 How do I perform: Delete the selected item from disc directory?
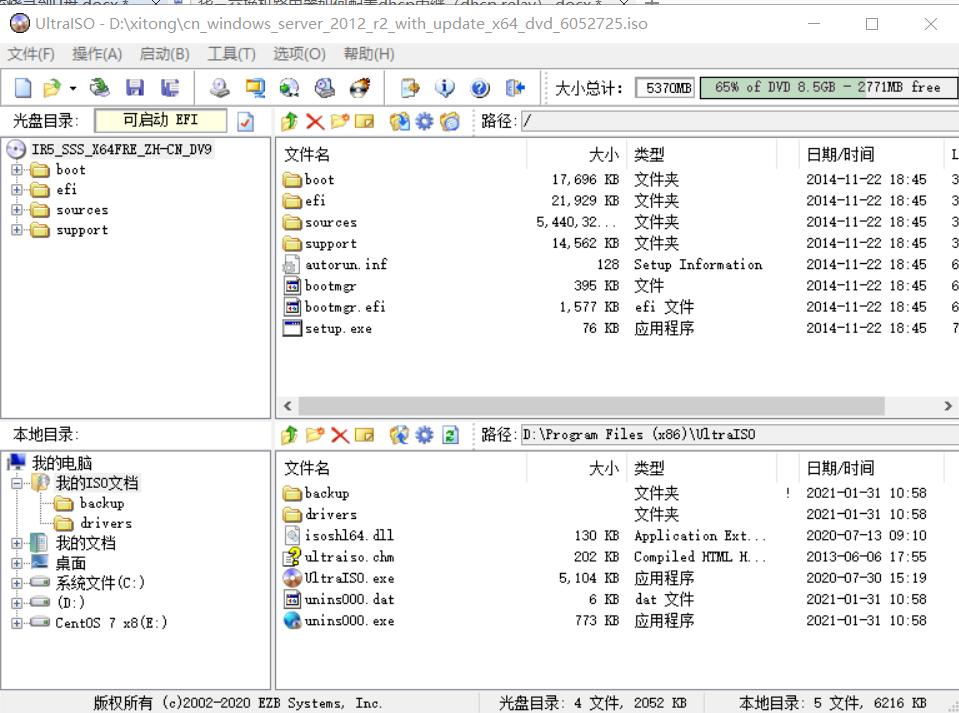[315, 123]
